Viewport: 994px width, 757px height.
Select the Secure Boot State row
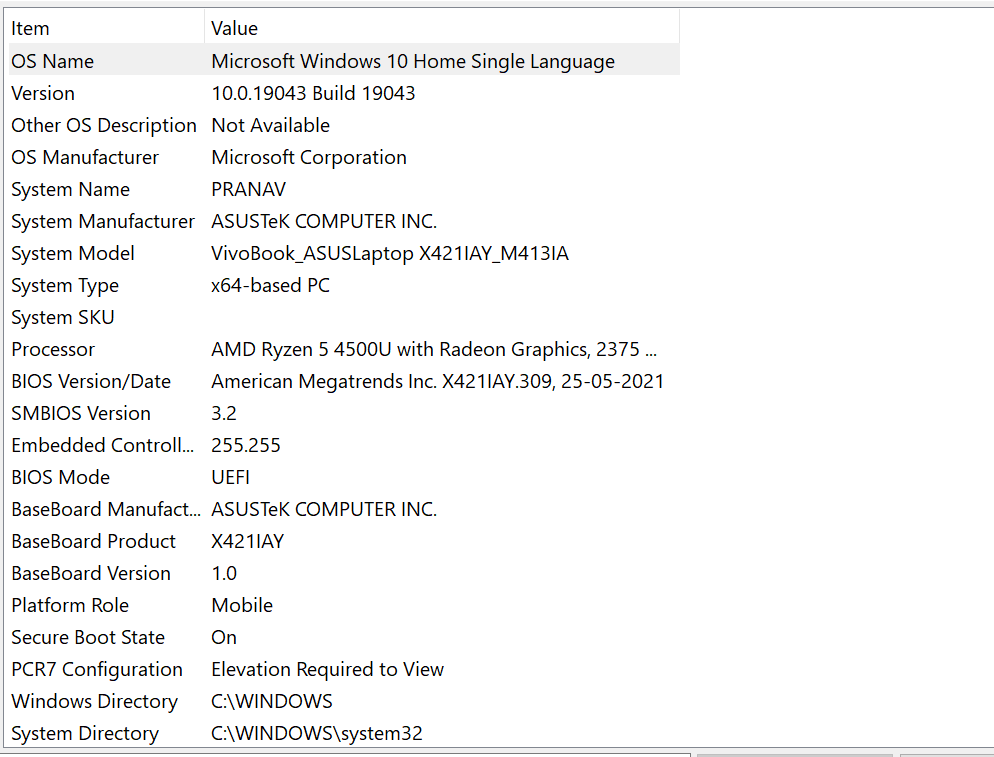(88, 637)
